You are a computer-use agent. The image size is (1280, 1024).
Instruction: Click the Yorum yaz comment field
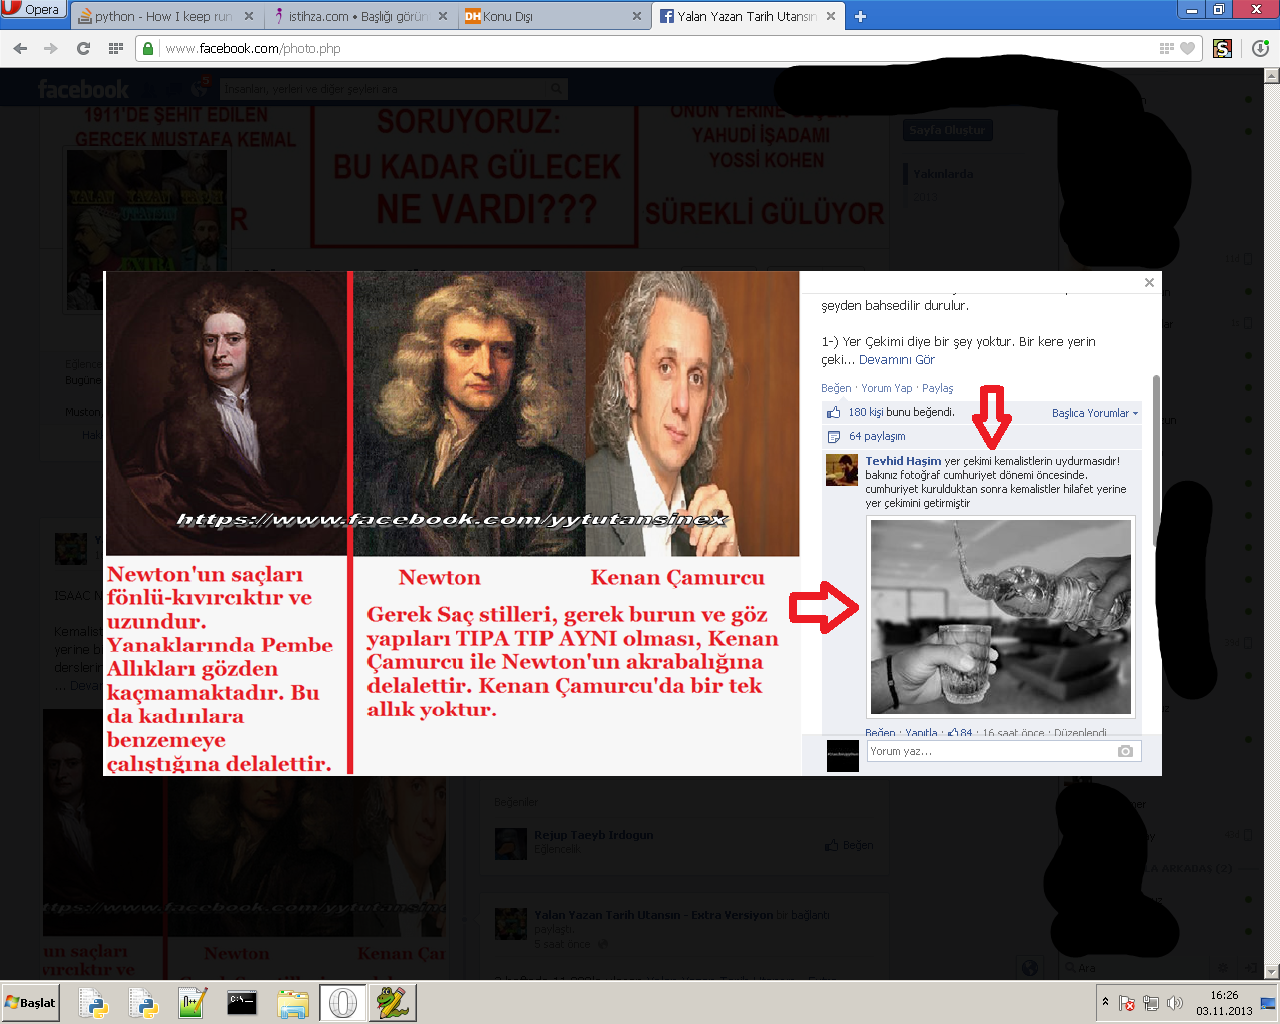click(990, 751)
